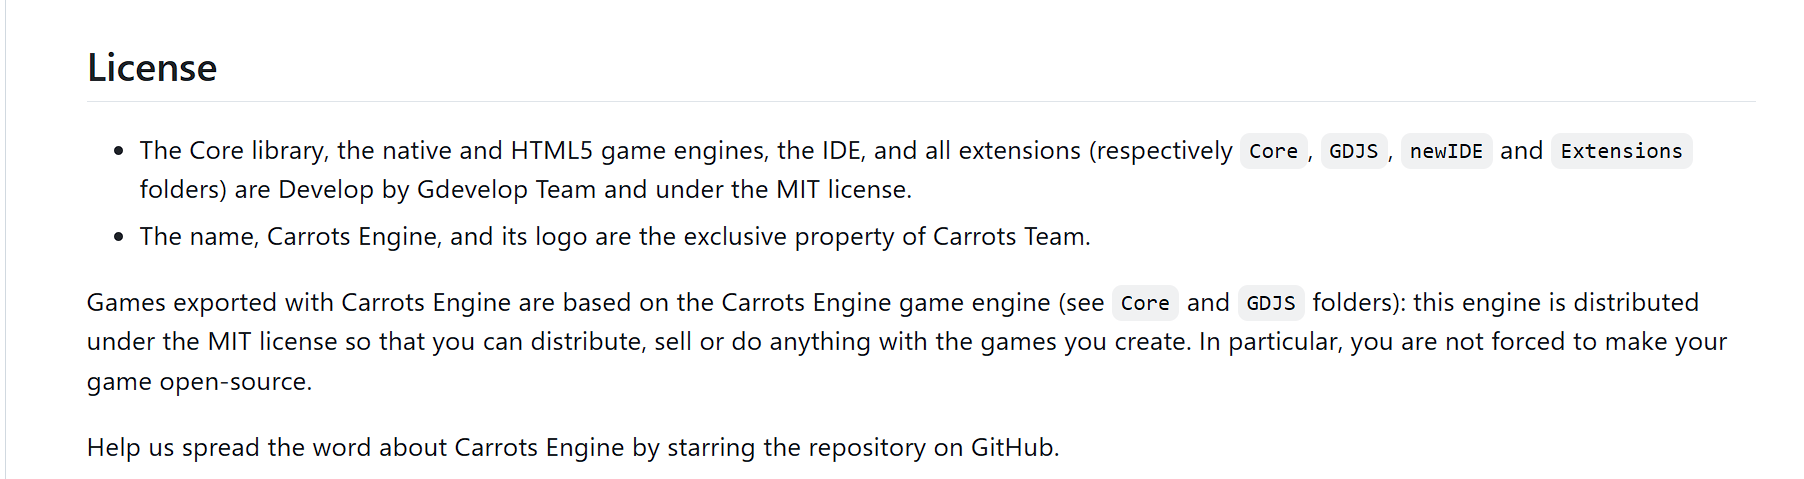This screenshot has height=479, width=1804.
Task: Select the newIDE code label
Action: tap(1446, 151)
